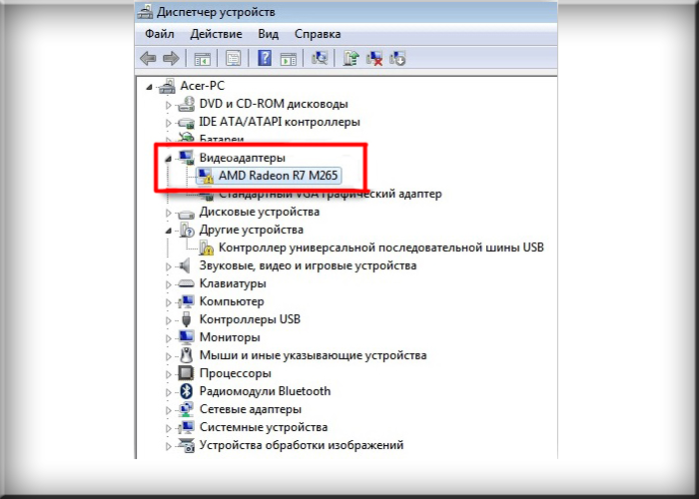Click the Мониторы monitor icon
699x499 pixels.
[186, 338]
